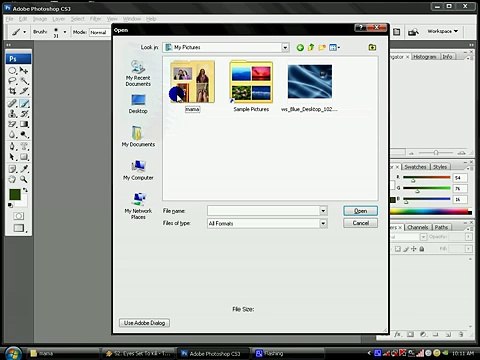Open the Brush preset picker arrow
Viewport: 480px width, 360px height.
[65, 32]
